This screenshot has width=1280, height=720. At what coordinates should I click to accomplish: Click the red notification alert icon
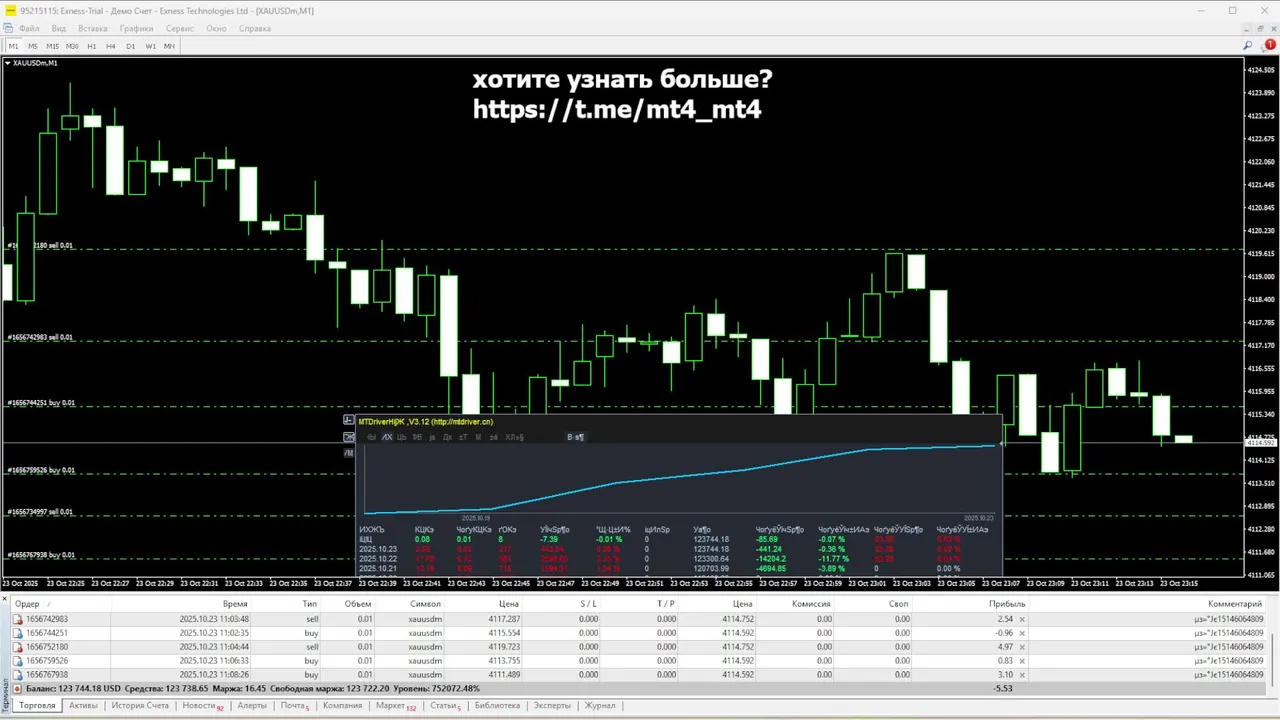pyautogui.click(x=1271, y=45)
